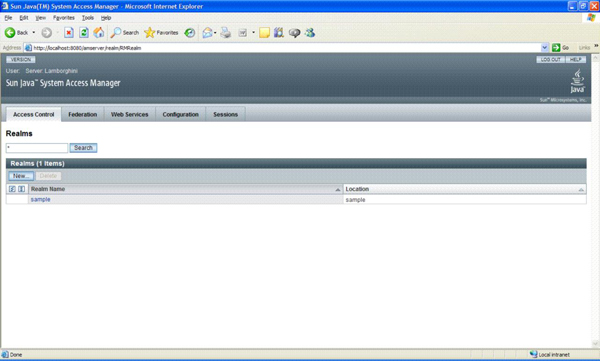Switch to the Federation tab

82,114
